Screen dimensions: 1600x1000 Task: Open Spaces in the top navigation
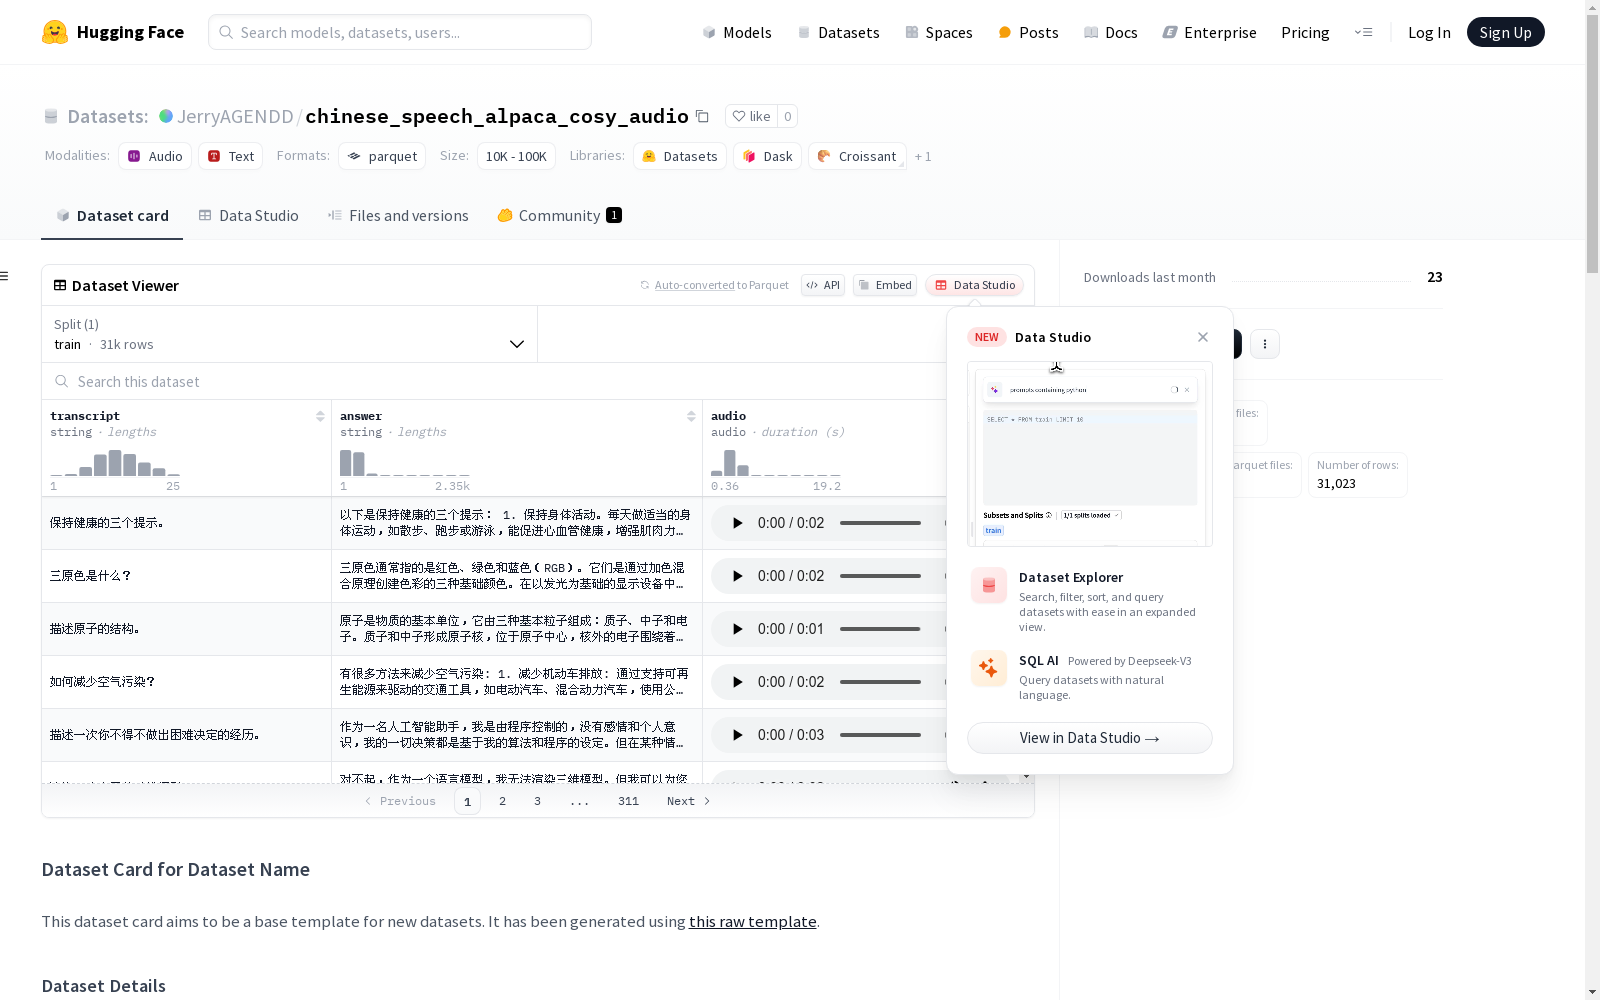point(939,32)
